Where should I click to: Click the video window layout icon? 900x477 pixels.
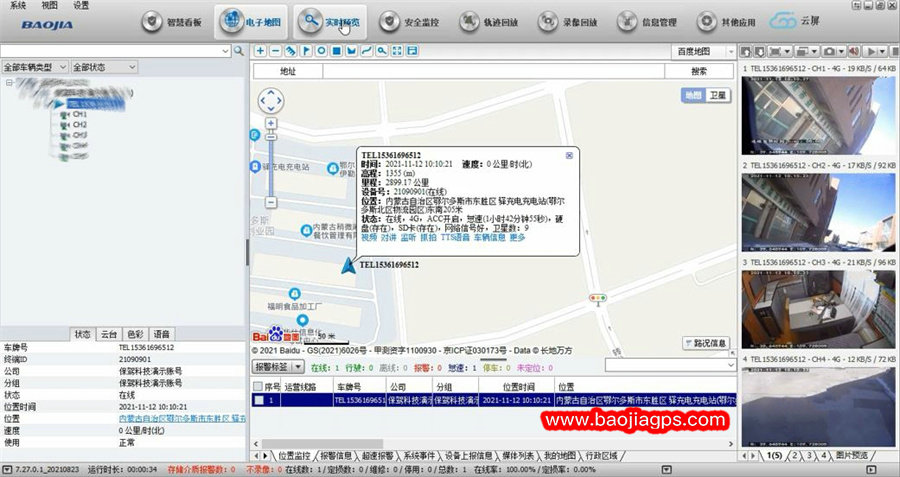802,52
